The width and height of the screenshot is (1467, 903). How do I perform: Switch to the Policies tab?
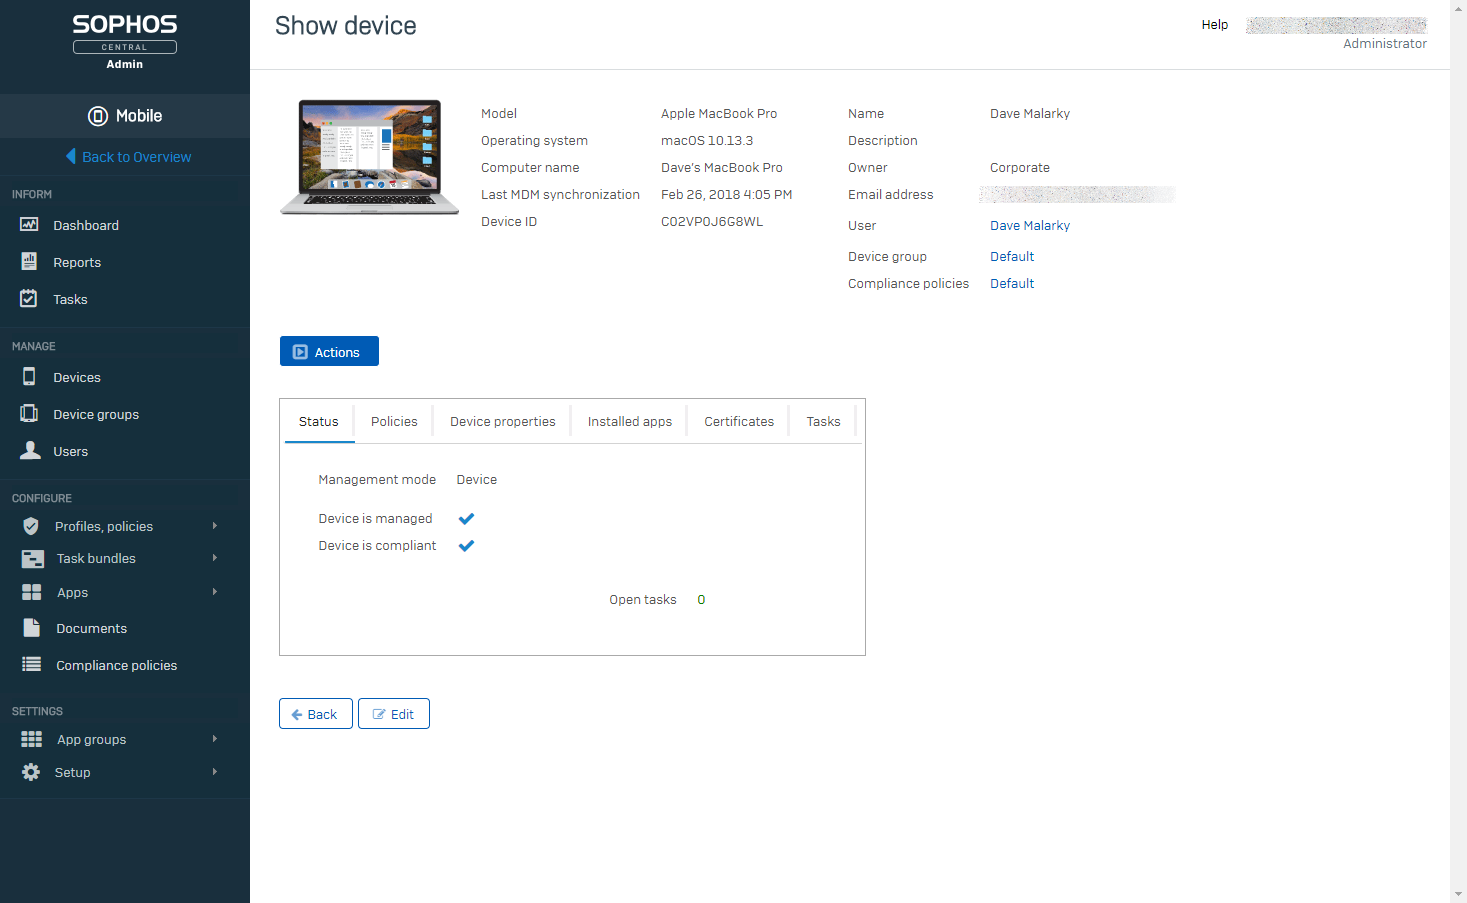[x=394, y=421]
